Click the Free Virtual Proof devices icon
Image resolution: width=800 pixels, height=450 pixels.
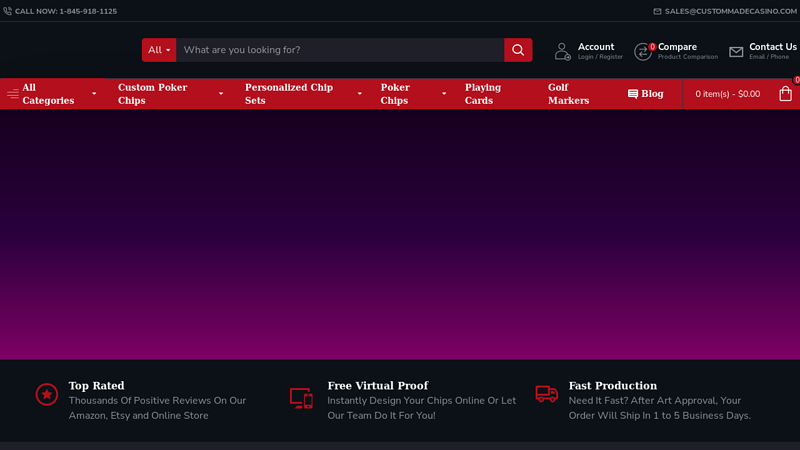301,398
